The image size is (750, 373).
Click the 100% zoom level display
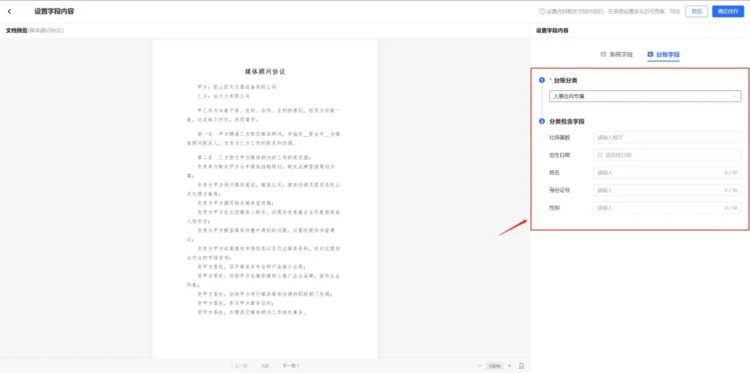495,366
